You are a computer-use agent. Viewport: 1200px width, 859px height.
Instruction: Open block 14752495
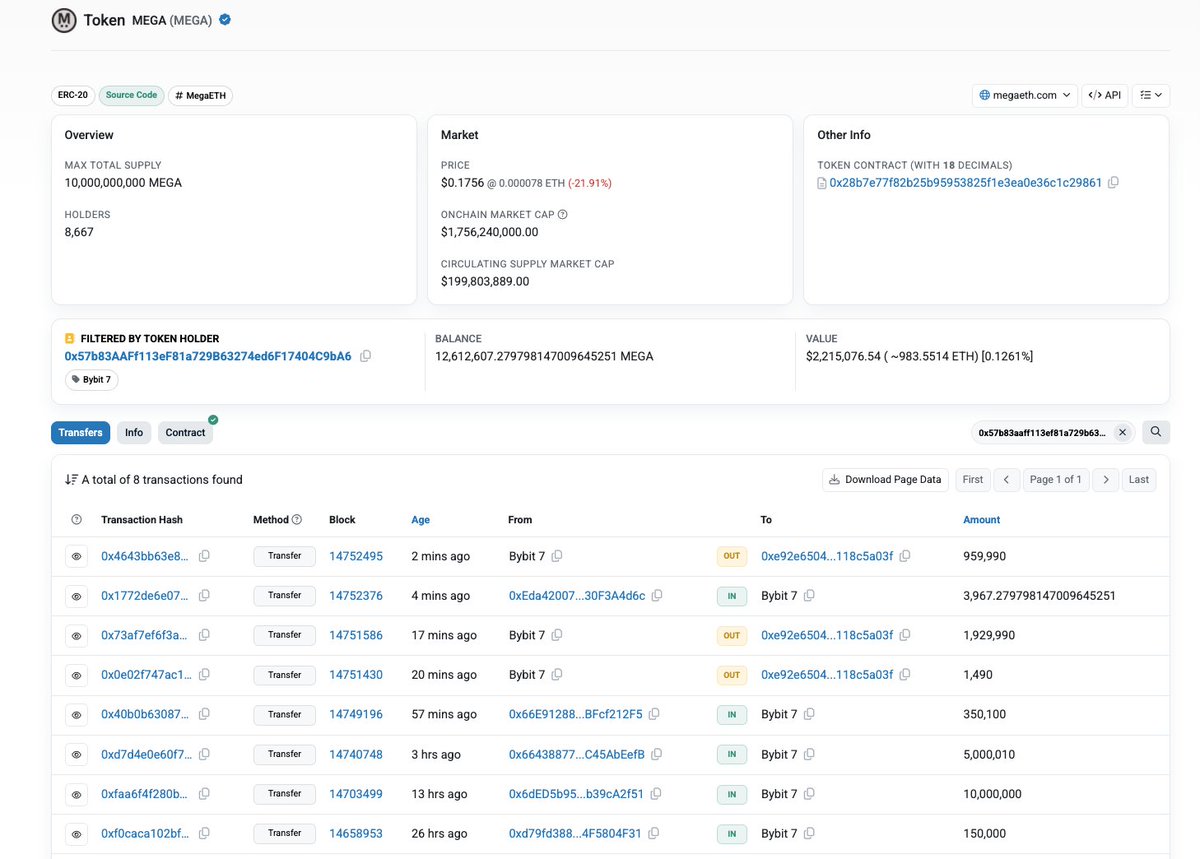point(356,556)
